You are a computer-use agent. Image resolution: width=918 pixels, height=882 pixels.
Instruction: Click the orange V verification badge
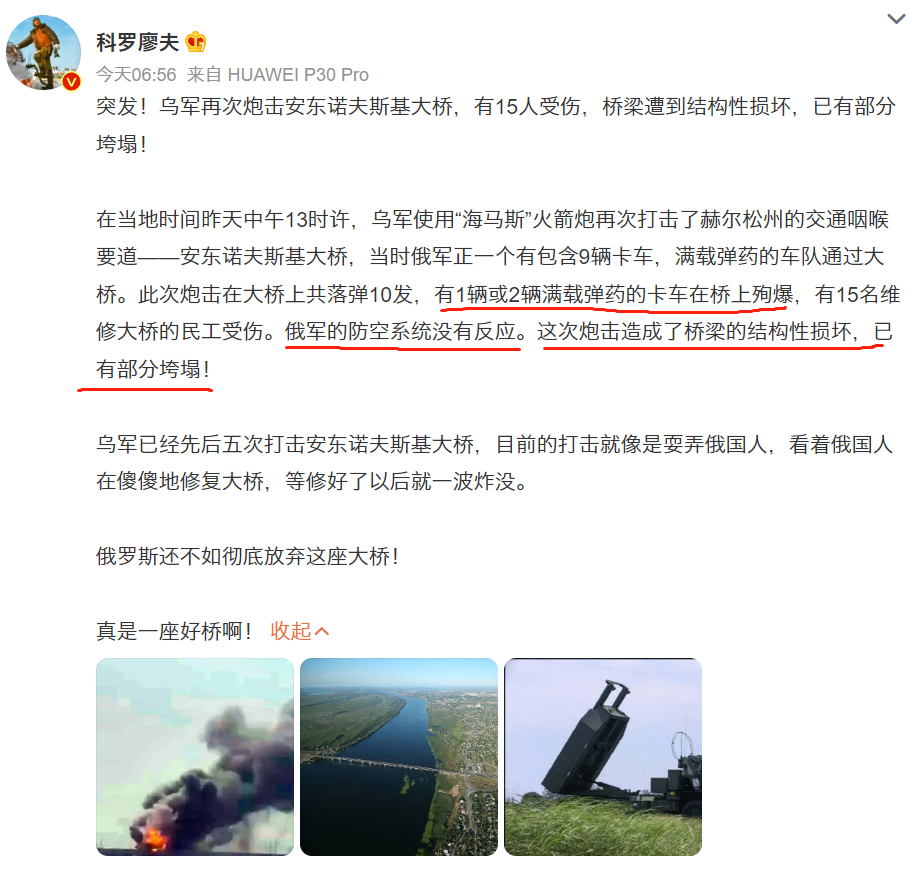tap(71, 81)
